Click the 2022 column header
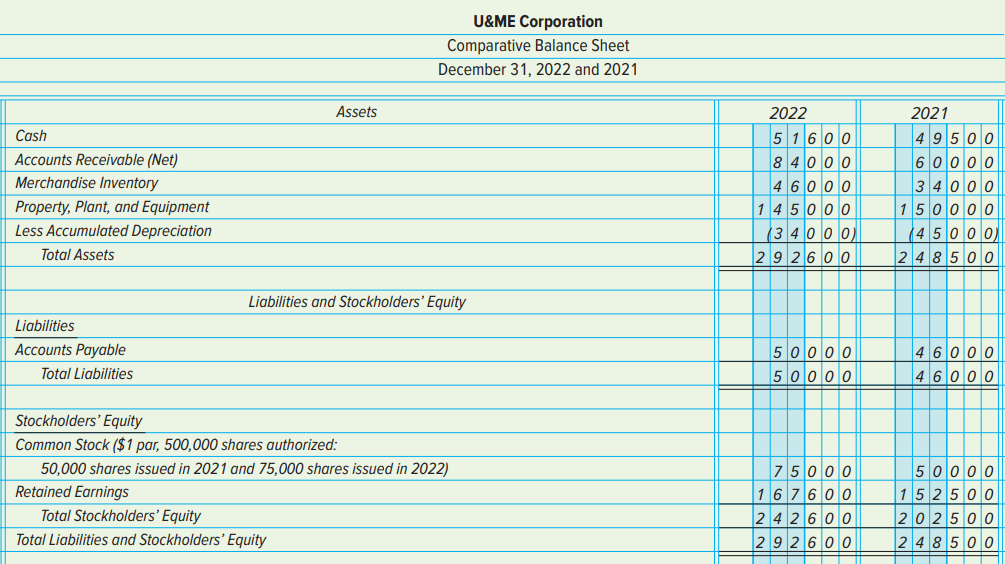This screenshot has height=564, width=1005. pos(788,113)
